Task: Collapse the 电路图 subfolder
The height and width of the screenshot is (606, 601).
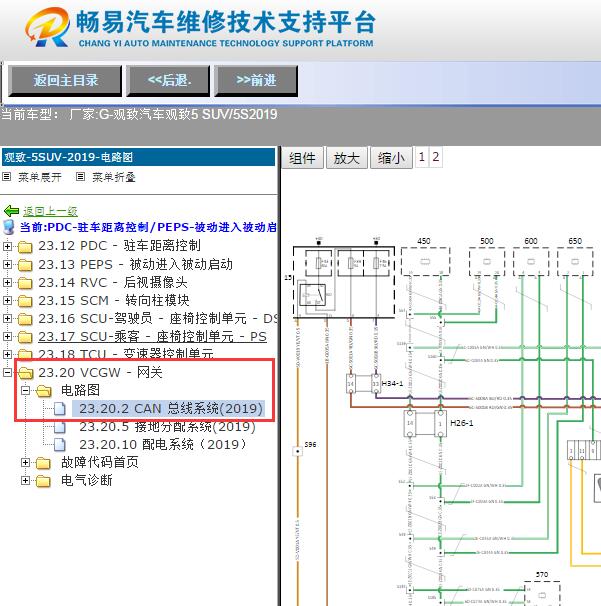Action: (x=25, y=390)
